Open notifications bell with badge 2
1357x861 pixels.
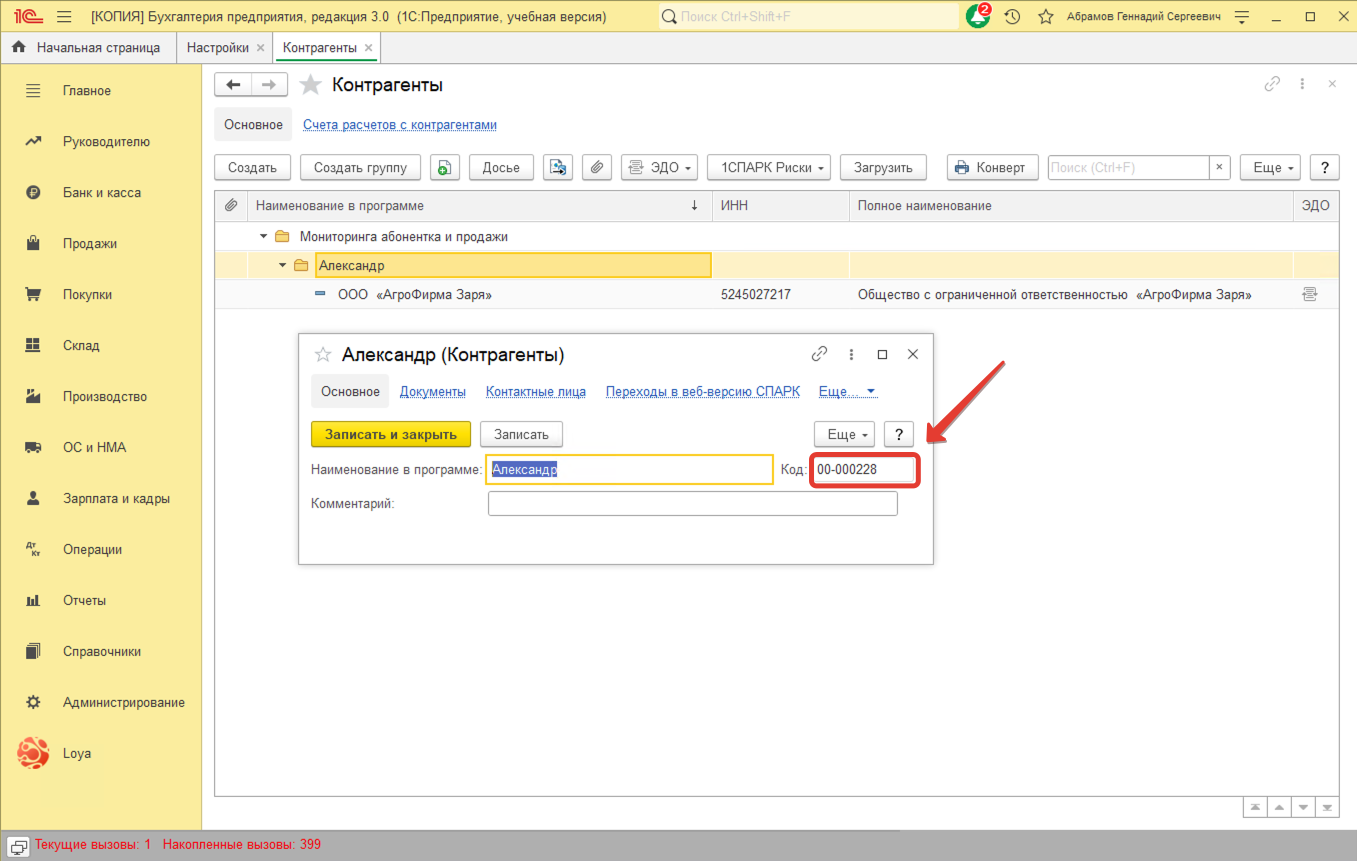(978, 16)
